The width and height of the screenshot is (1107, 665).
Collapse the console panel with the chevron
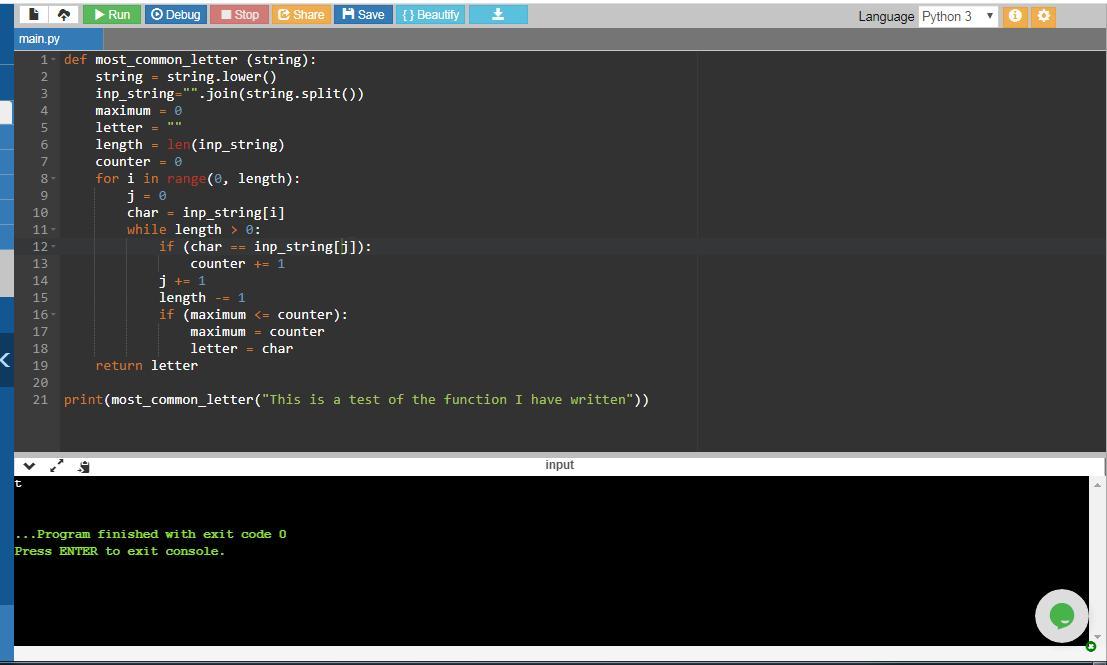(29, 466)
